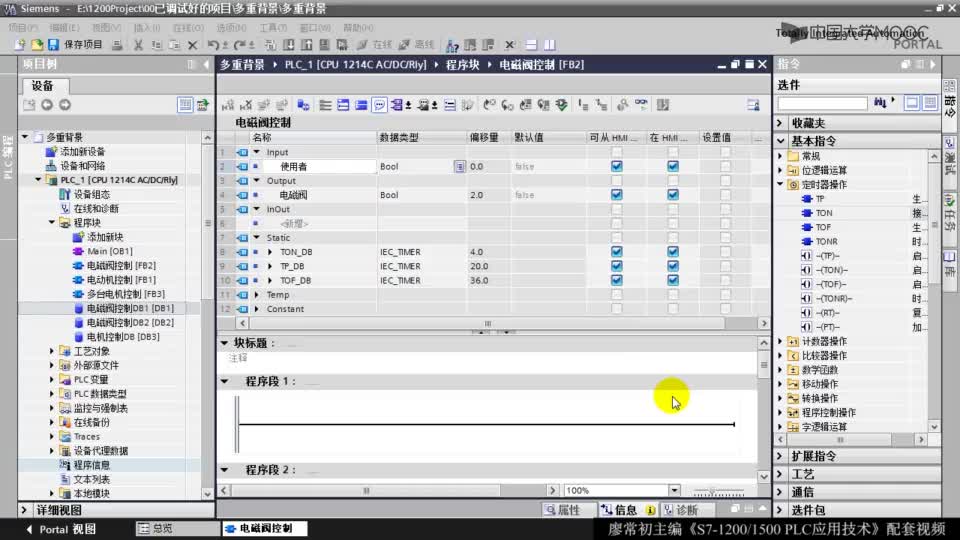The width and height of the screenshot is (960, 540).
Task: Expand TP_DB static variable
Action: click(270, 266)
